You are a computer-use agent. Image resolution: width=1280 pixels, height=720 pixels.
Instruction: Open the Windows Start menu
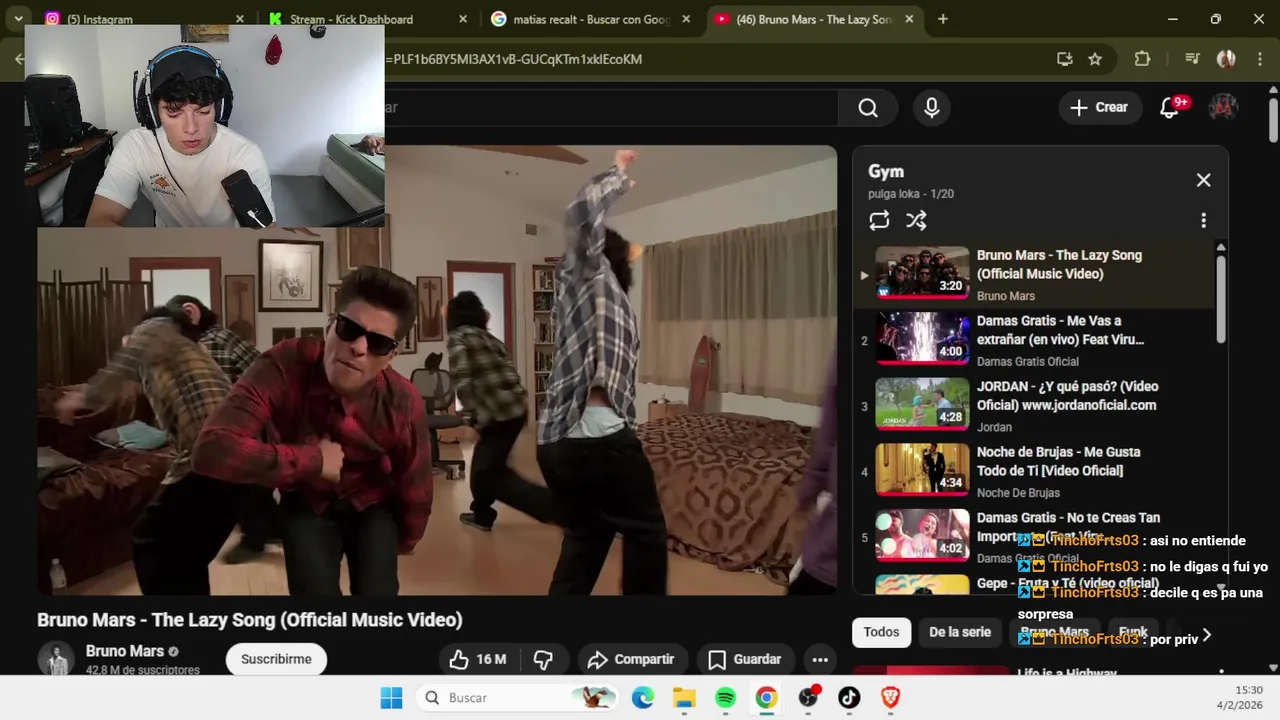[x=391, y=698]
